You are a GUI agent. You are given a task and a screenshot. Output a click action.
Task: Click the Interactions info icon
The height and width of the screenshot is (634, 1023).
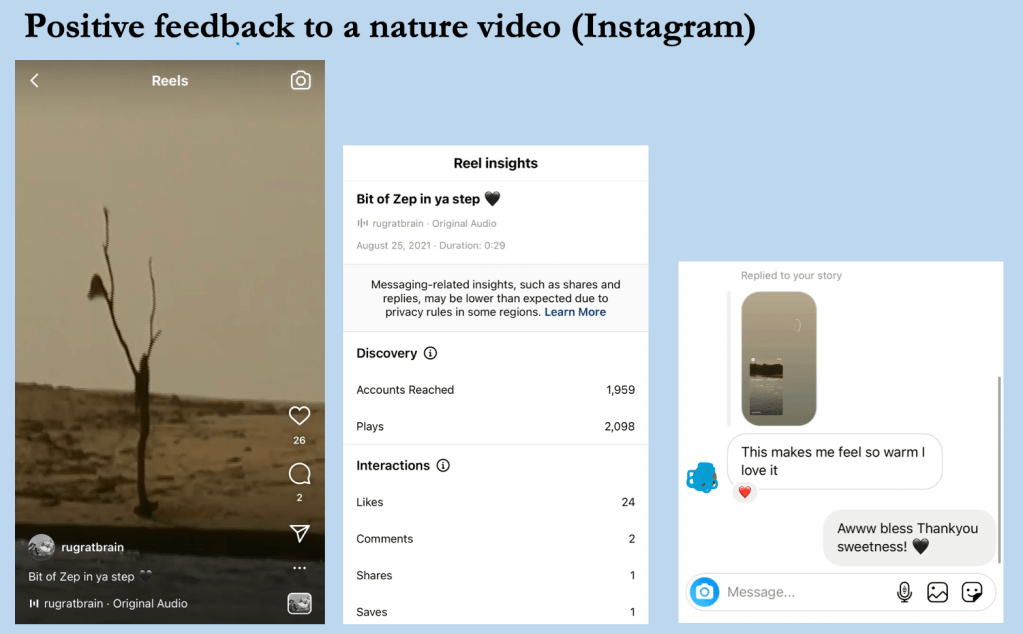pyautogui.click(x=443, y=465)
